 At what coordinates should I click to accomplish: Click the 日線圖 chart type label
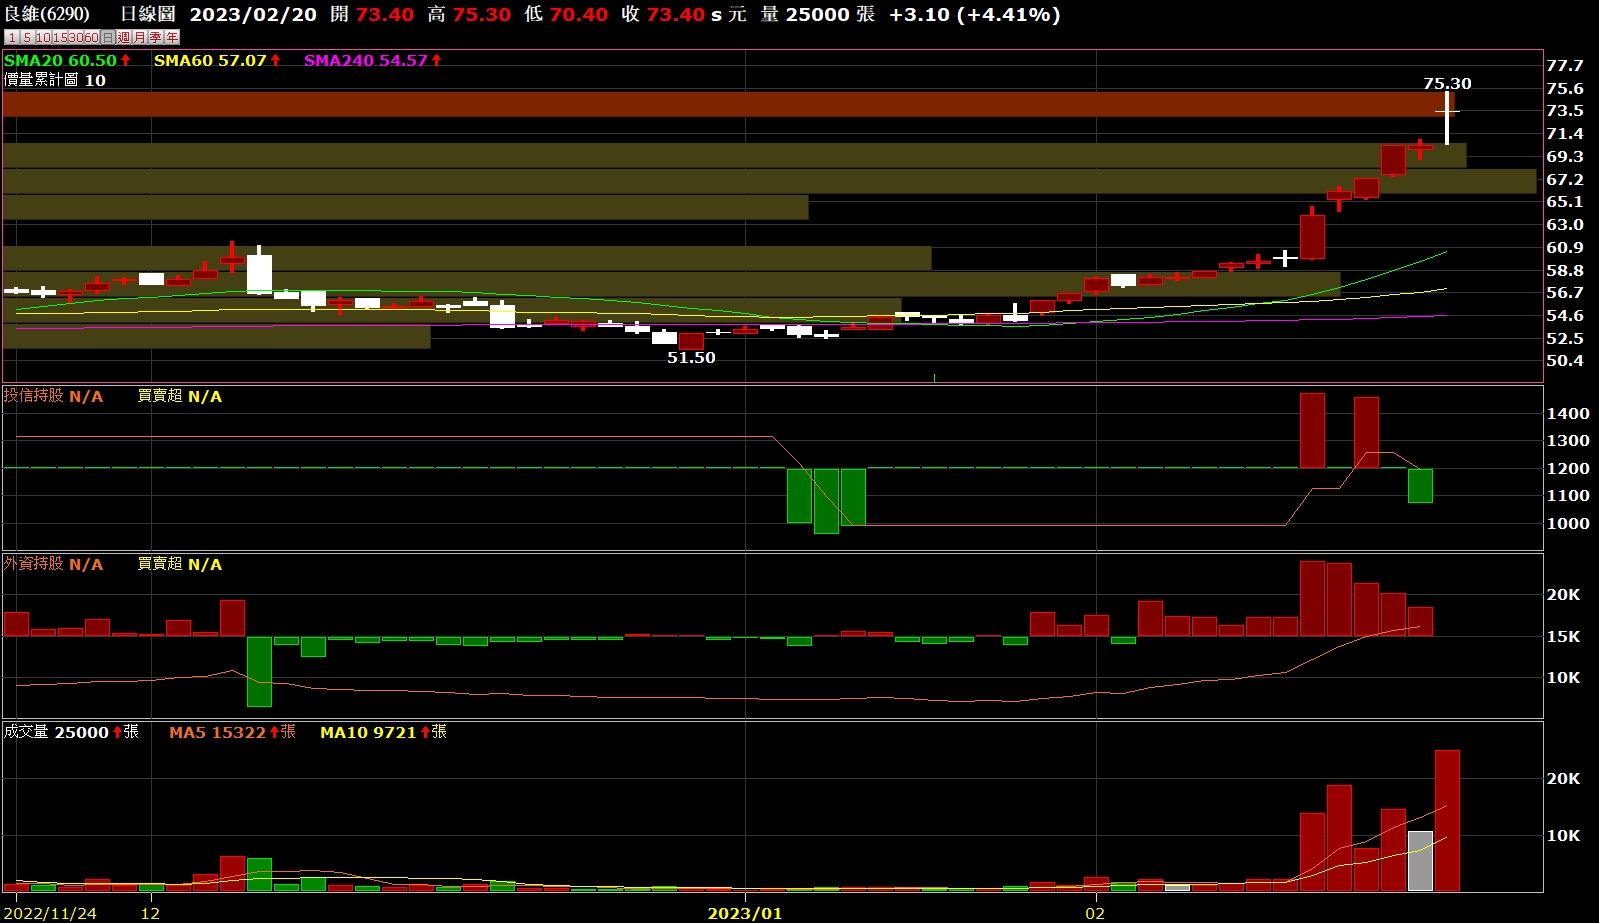click(x=148, y=14)
